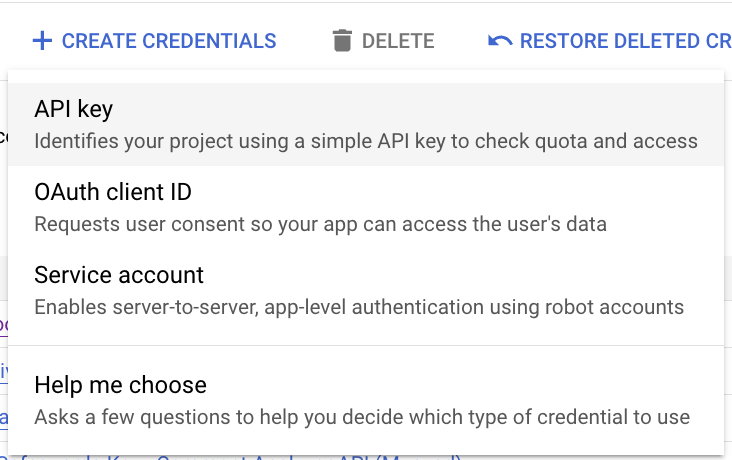The image size is (732, 460).
Task: Choose OAuth client ID from the menu
Action: point(366,207)
